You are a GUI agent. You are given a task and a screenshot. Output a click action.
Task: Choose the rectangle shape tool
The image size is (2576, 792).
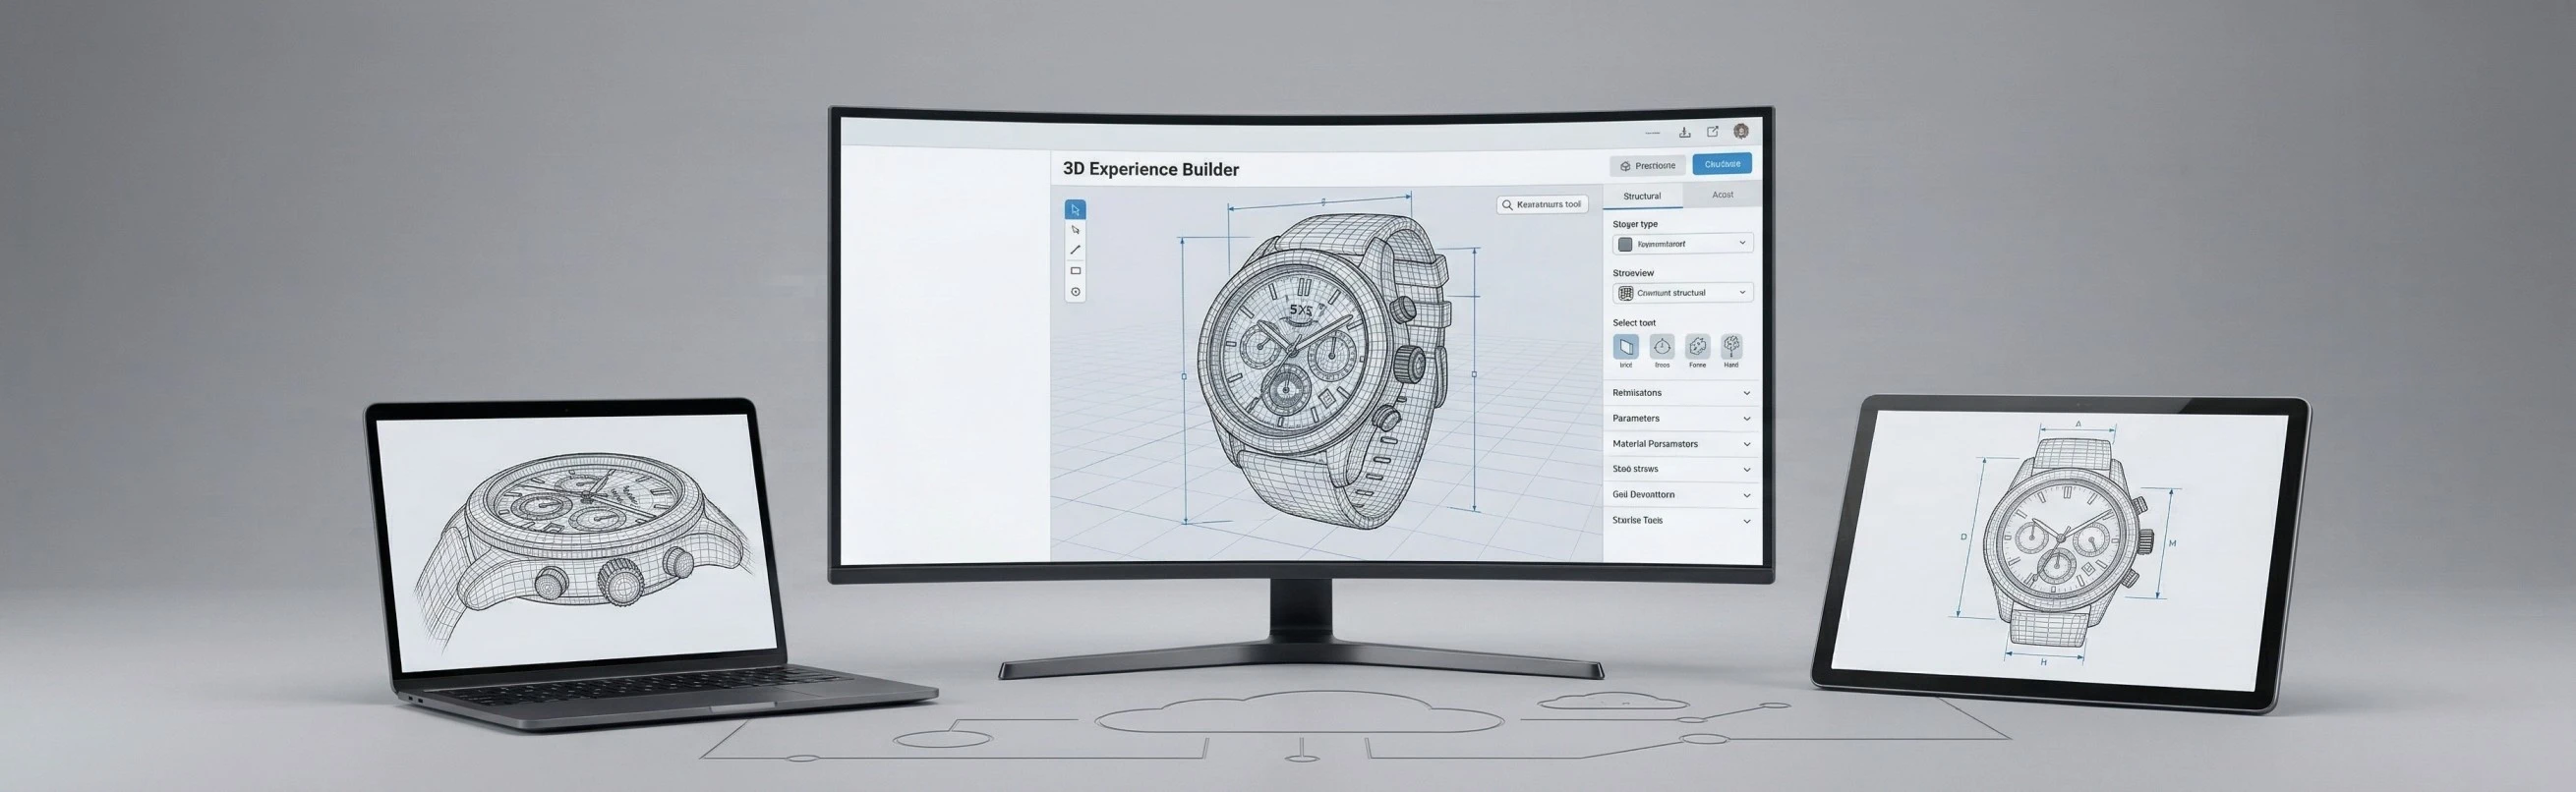[x=1075, y=271]
